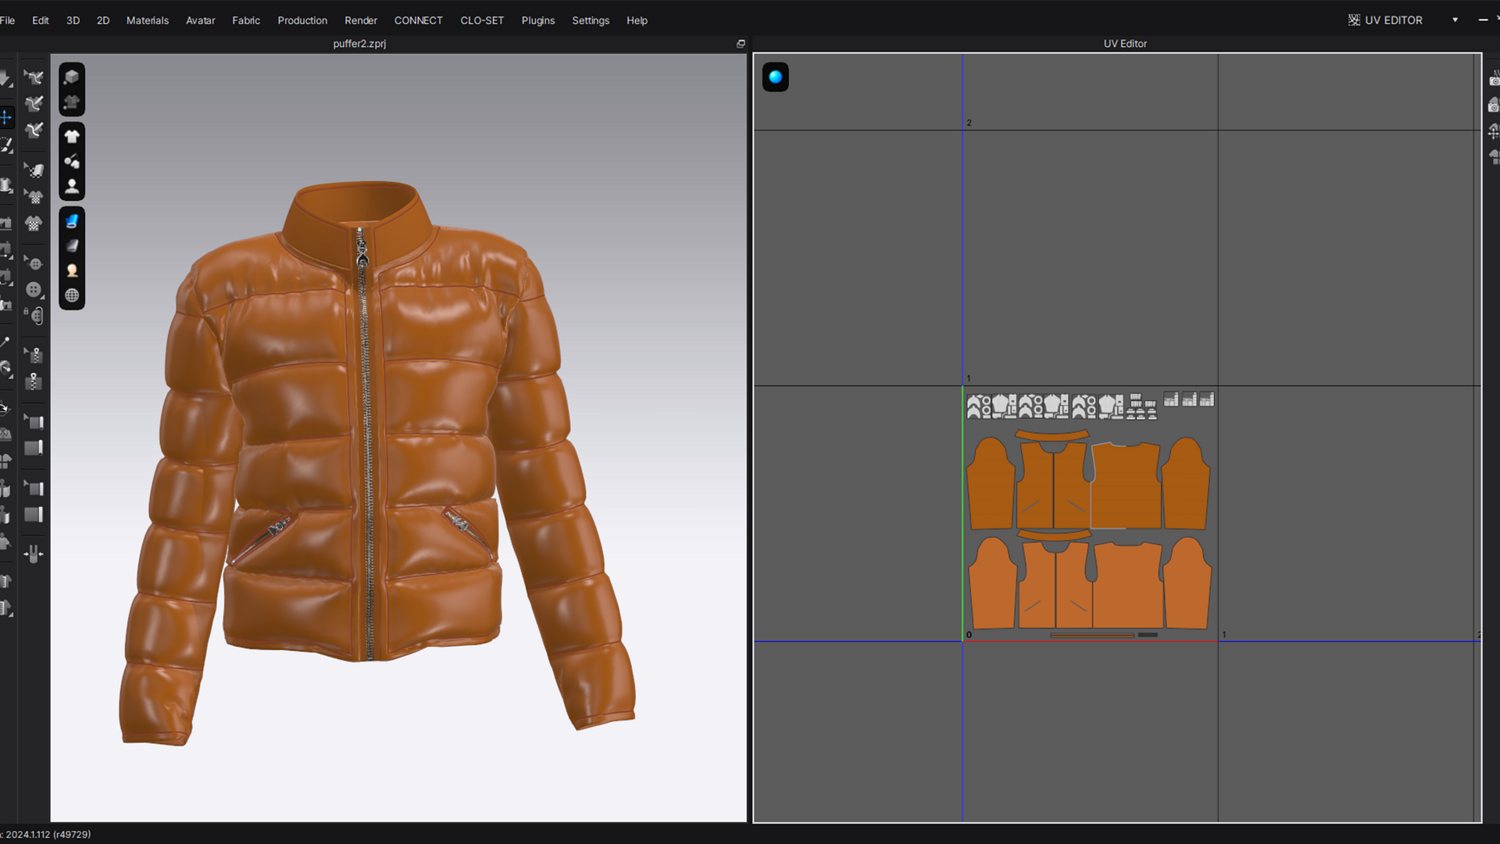1500x844 pixels.
Task: Select the lighter orange right sleeve UV piece
Action: pyautogui.click(x=1188, y=583)
